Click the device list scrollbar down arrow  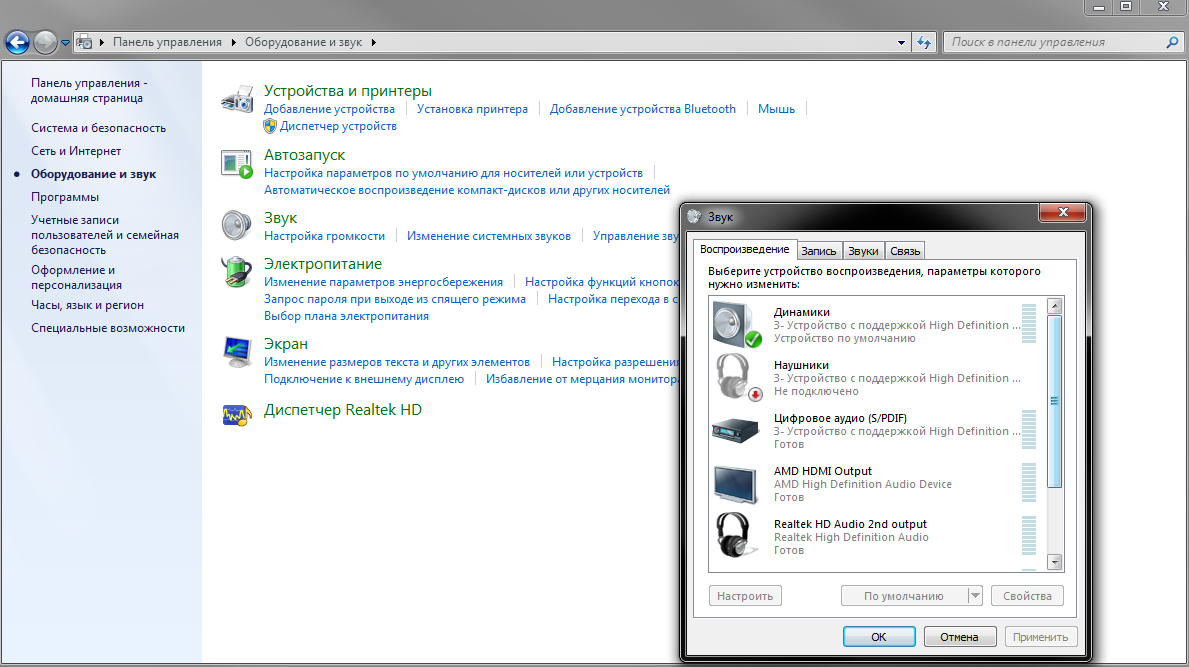pyautogui.click(x=1054, y=563)
